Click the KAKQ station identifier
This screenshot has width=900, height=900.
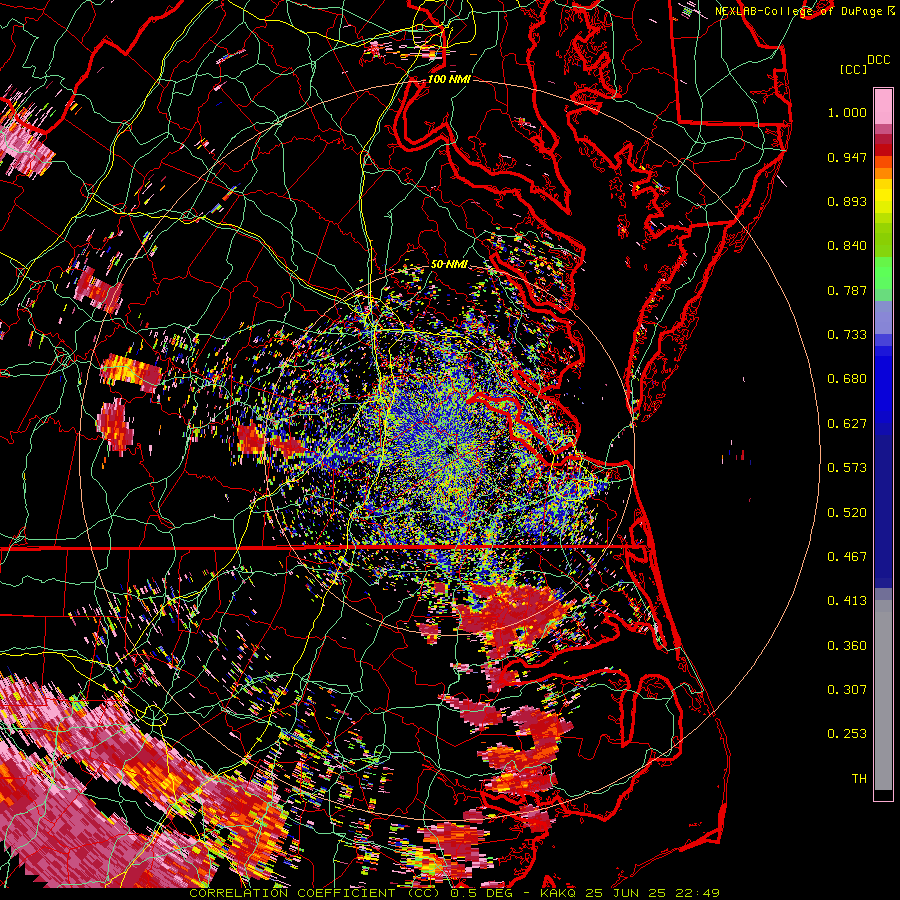click(x=560, y=893)
